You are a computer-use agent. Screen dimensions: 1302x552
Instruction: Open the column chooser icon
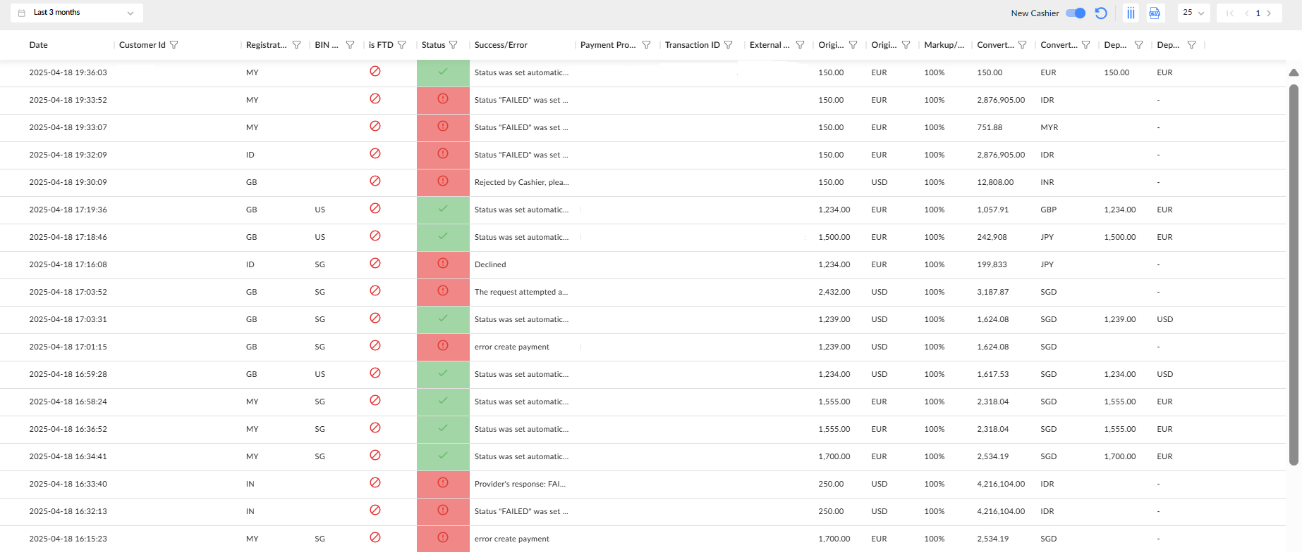[1131, 13]
